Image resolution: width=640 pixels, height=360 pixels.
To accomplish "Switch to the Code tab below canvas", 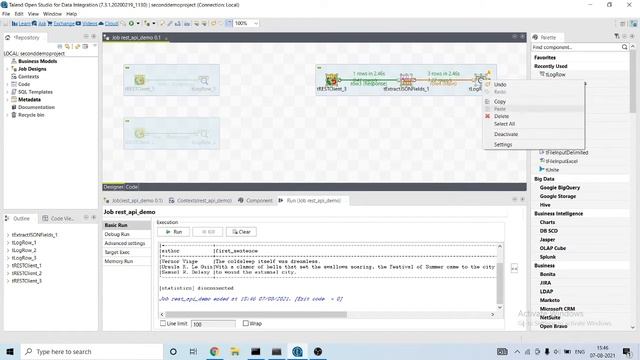I will [x=131, y=187].
